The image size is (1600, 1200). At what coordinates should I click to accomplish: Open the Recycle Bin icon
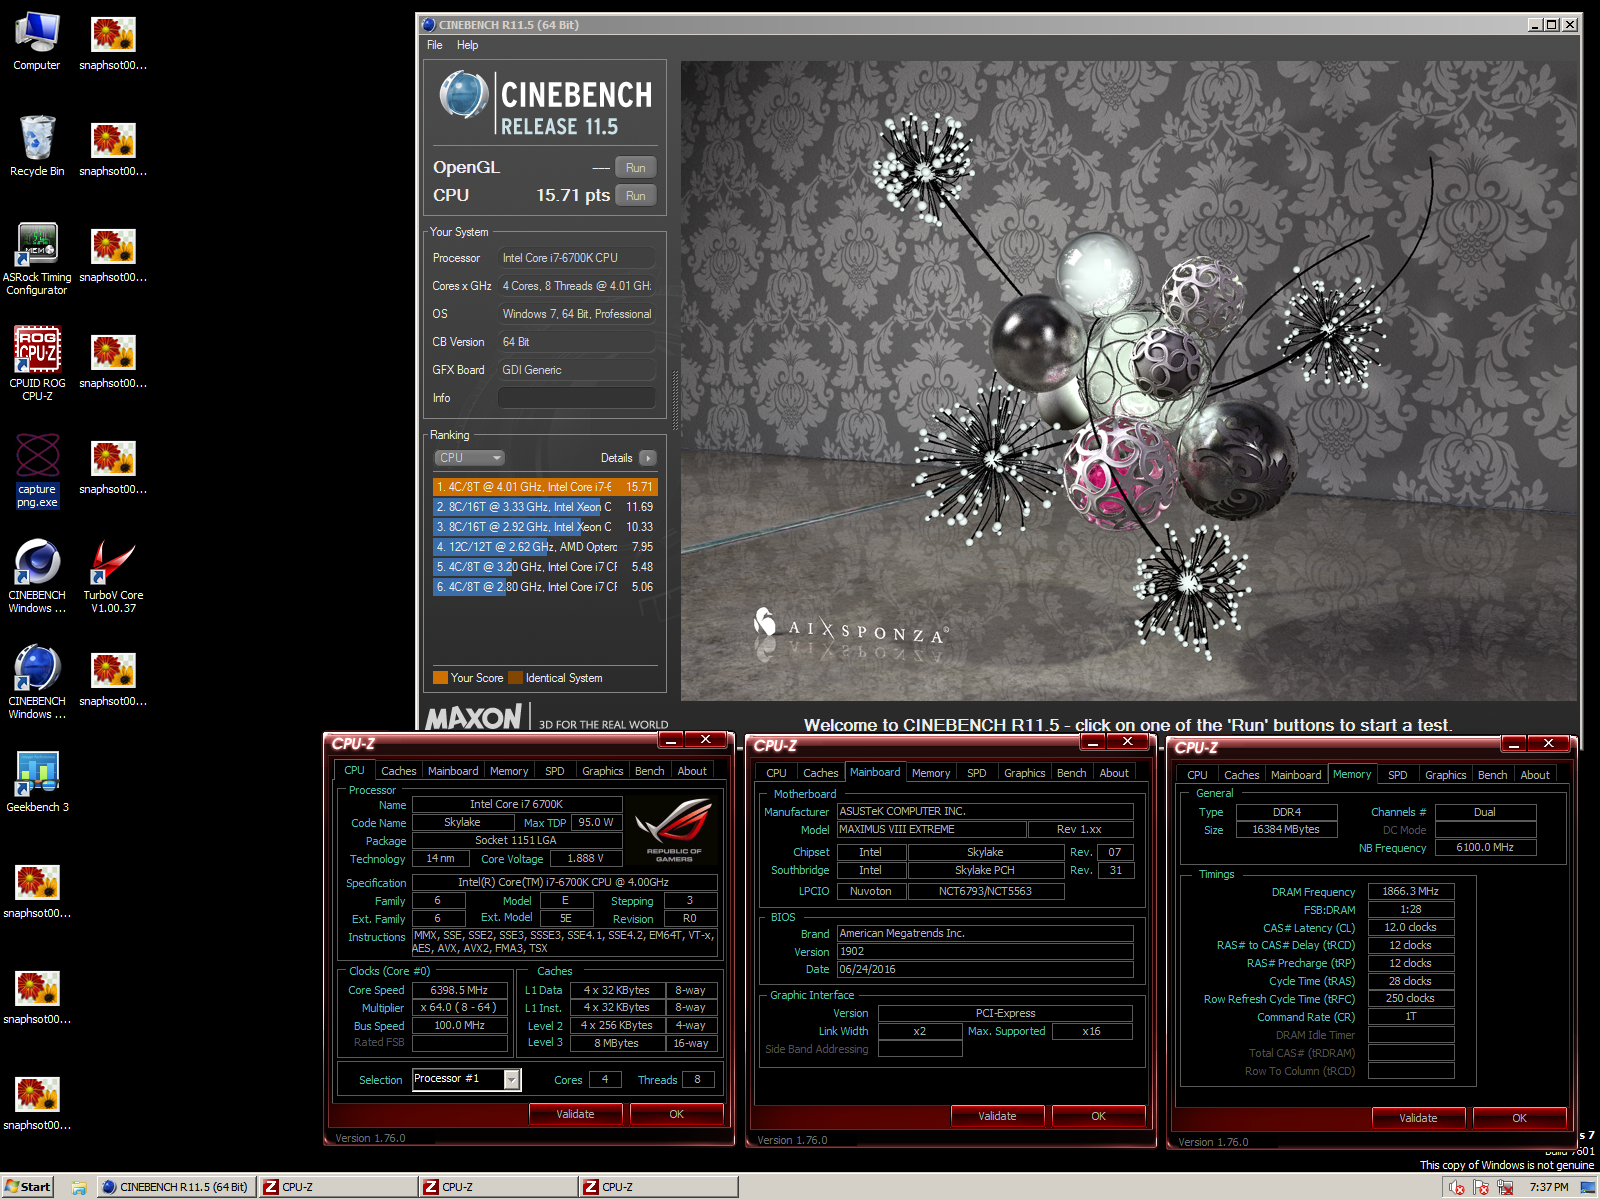(37, 147)
